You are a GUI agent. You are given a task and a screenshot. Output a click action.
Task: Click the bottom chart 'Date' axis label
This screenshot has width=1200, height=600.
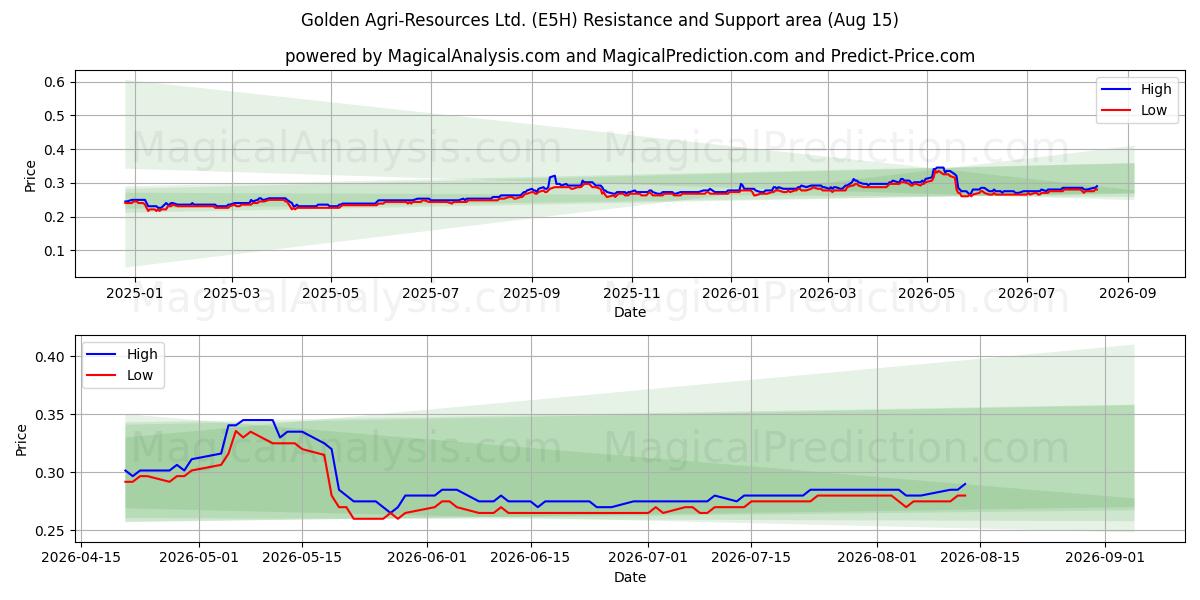coord(630,577)
